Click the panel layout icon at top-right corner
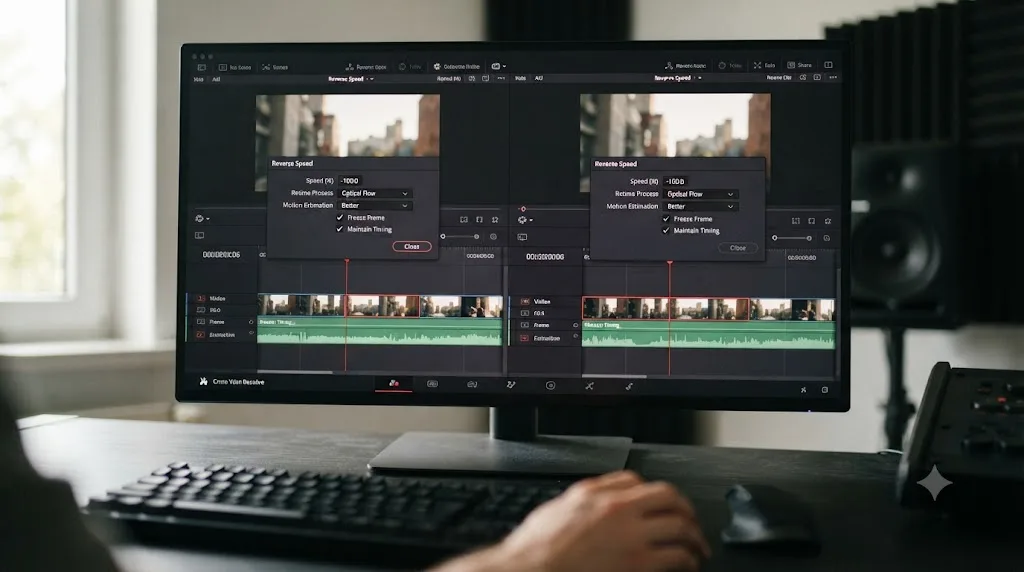Viewport: 1024px width, 572px height. [x=828, y=65]
